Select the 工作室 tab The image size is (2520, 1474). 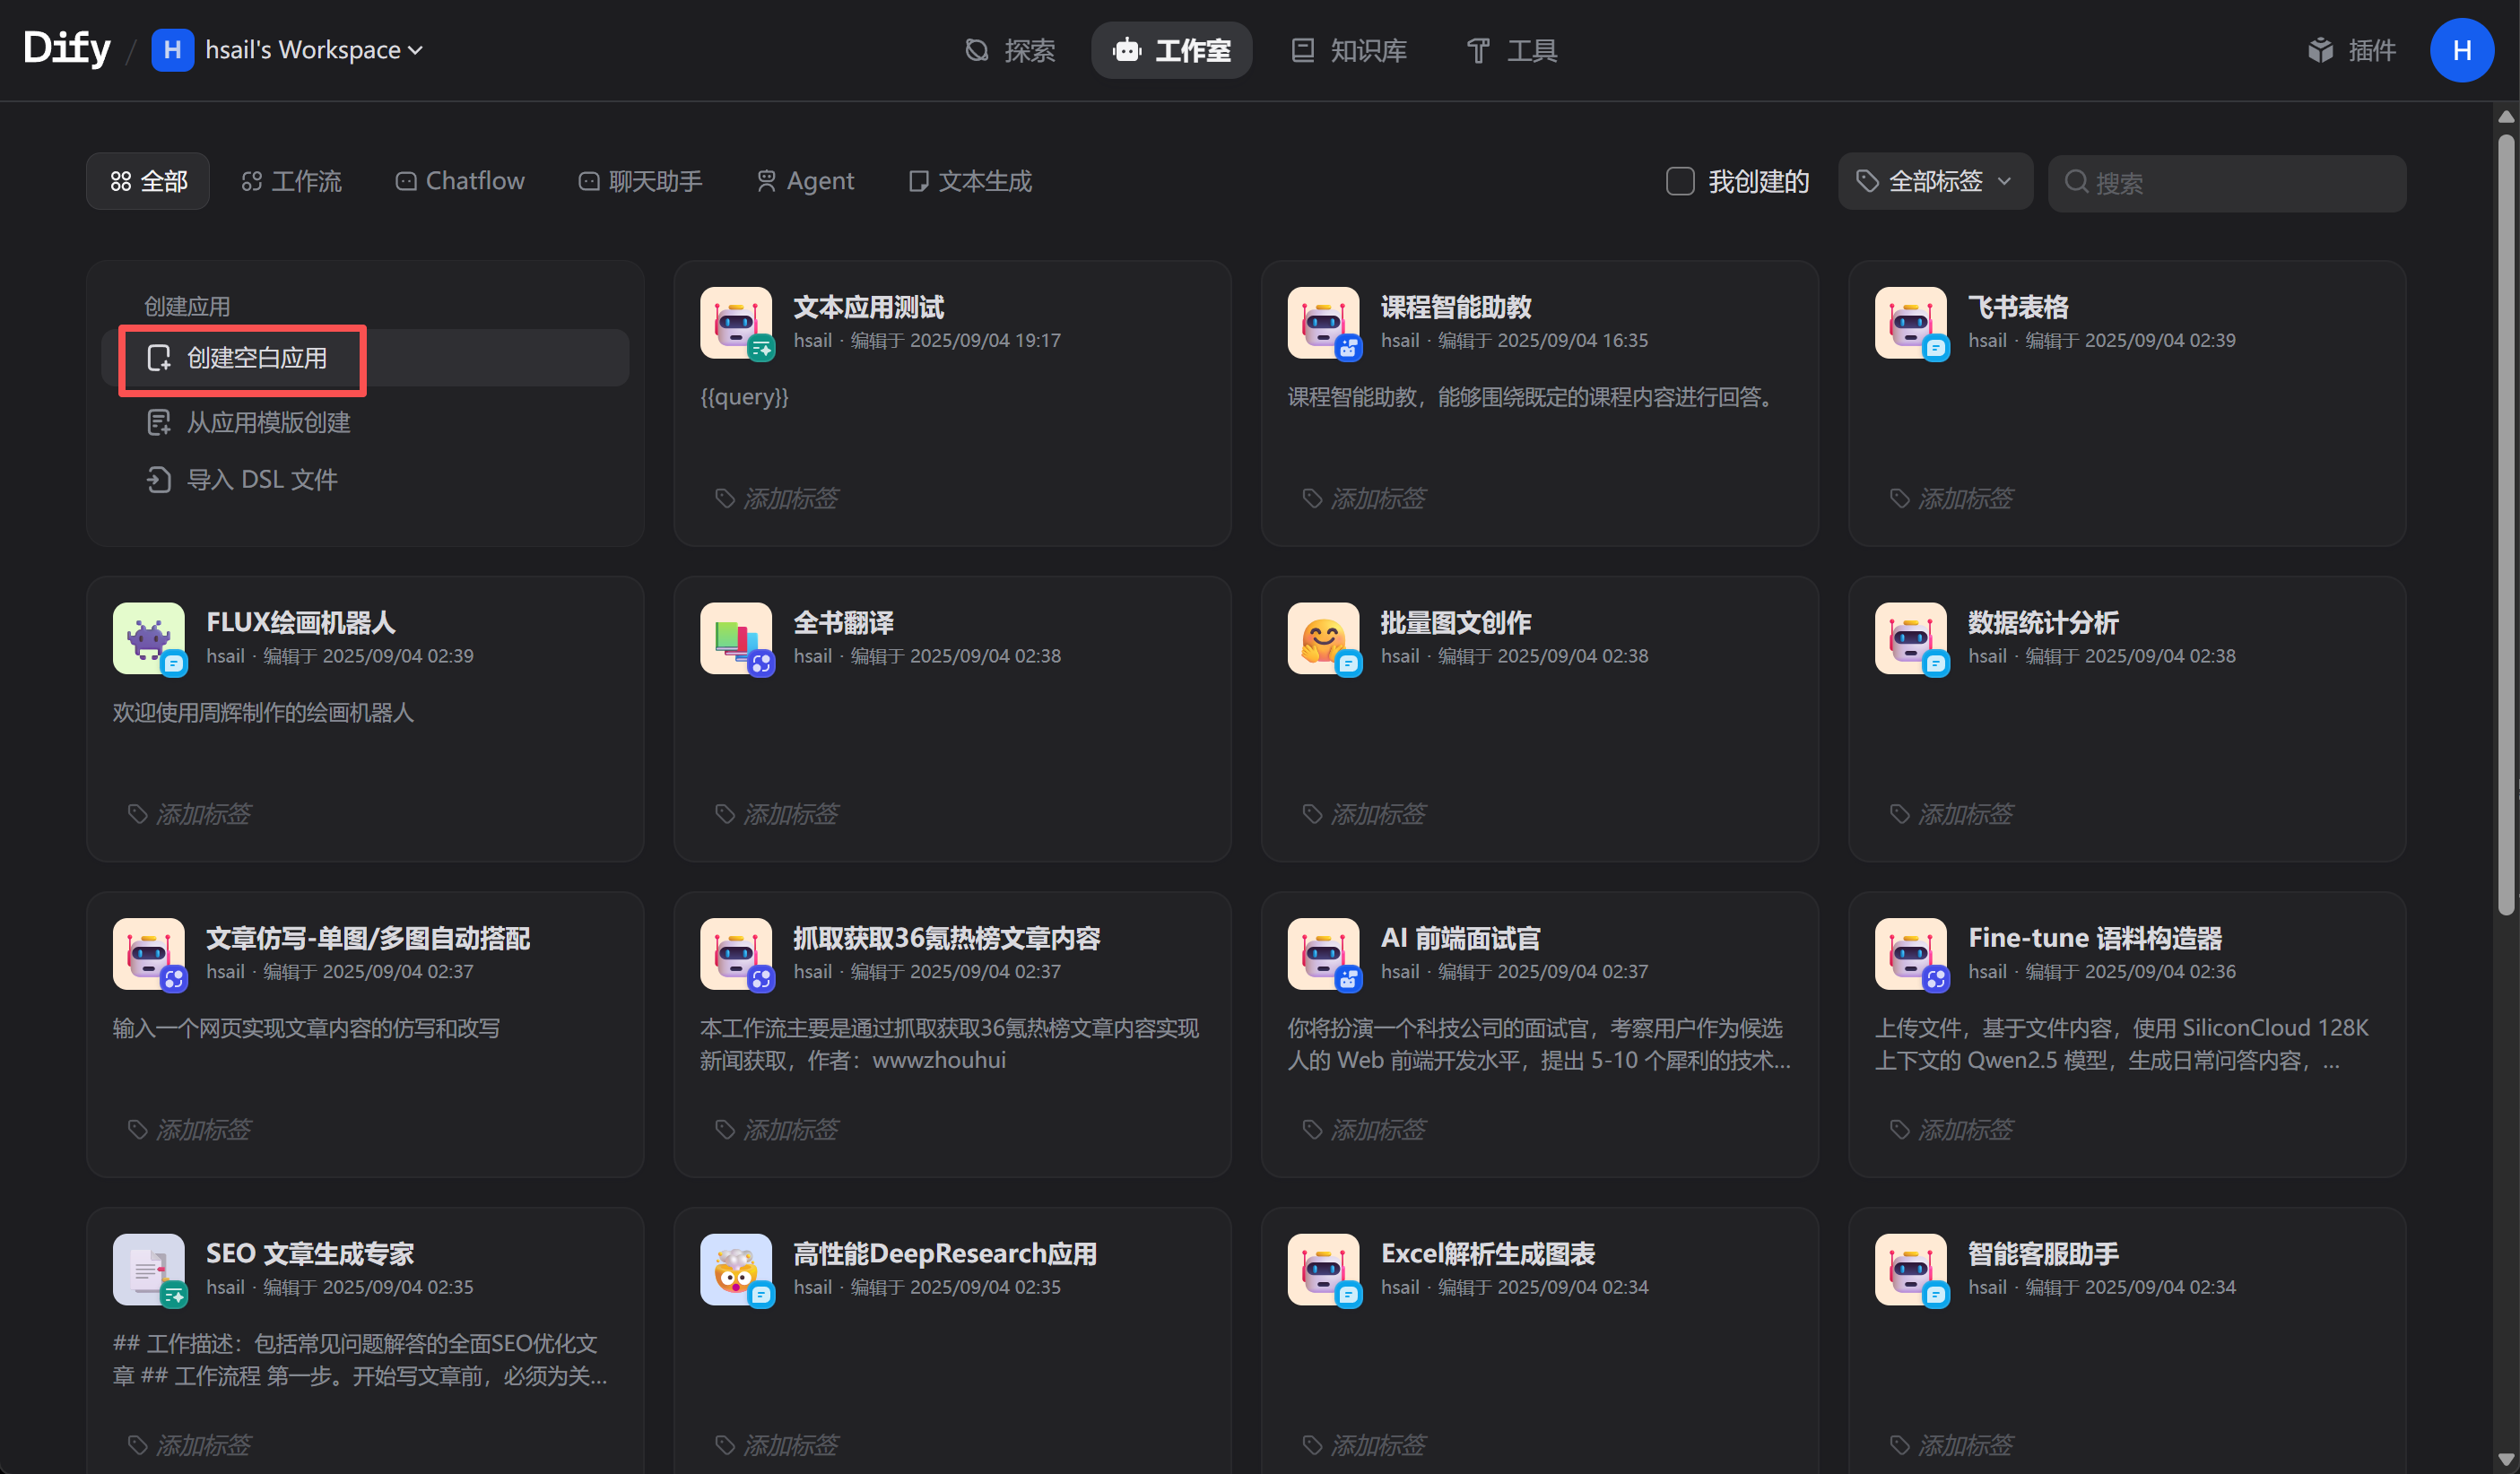pyautogui.click(x=1171, y=50)
